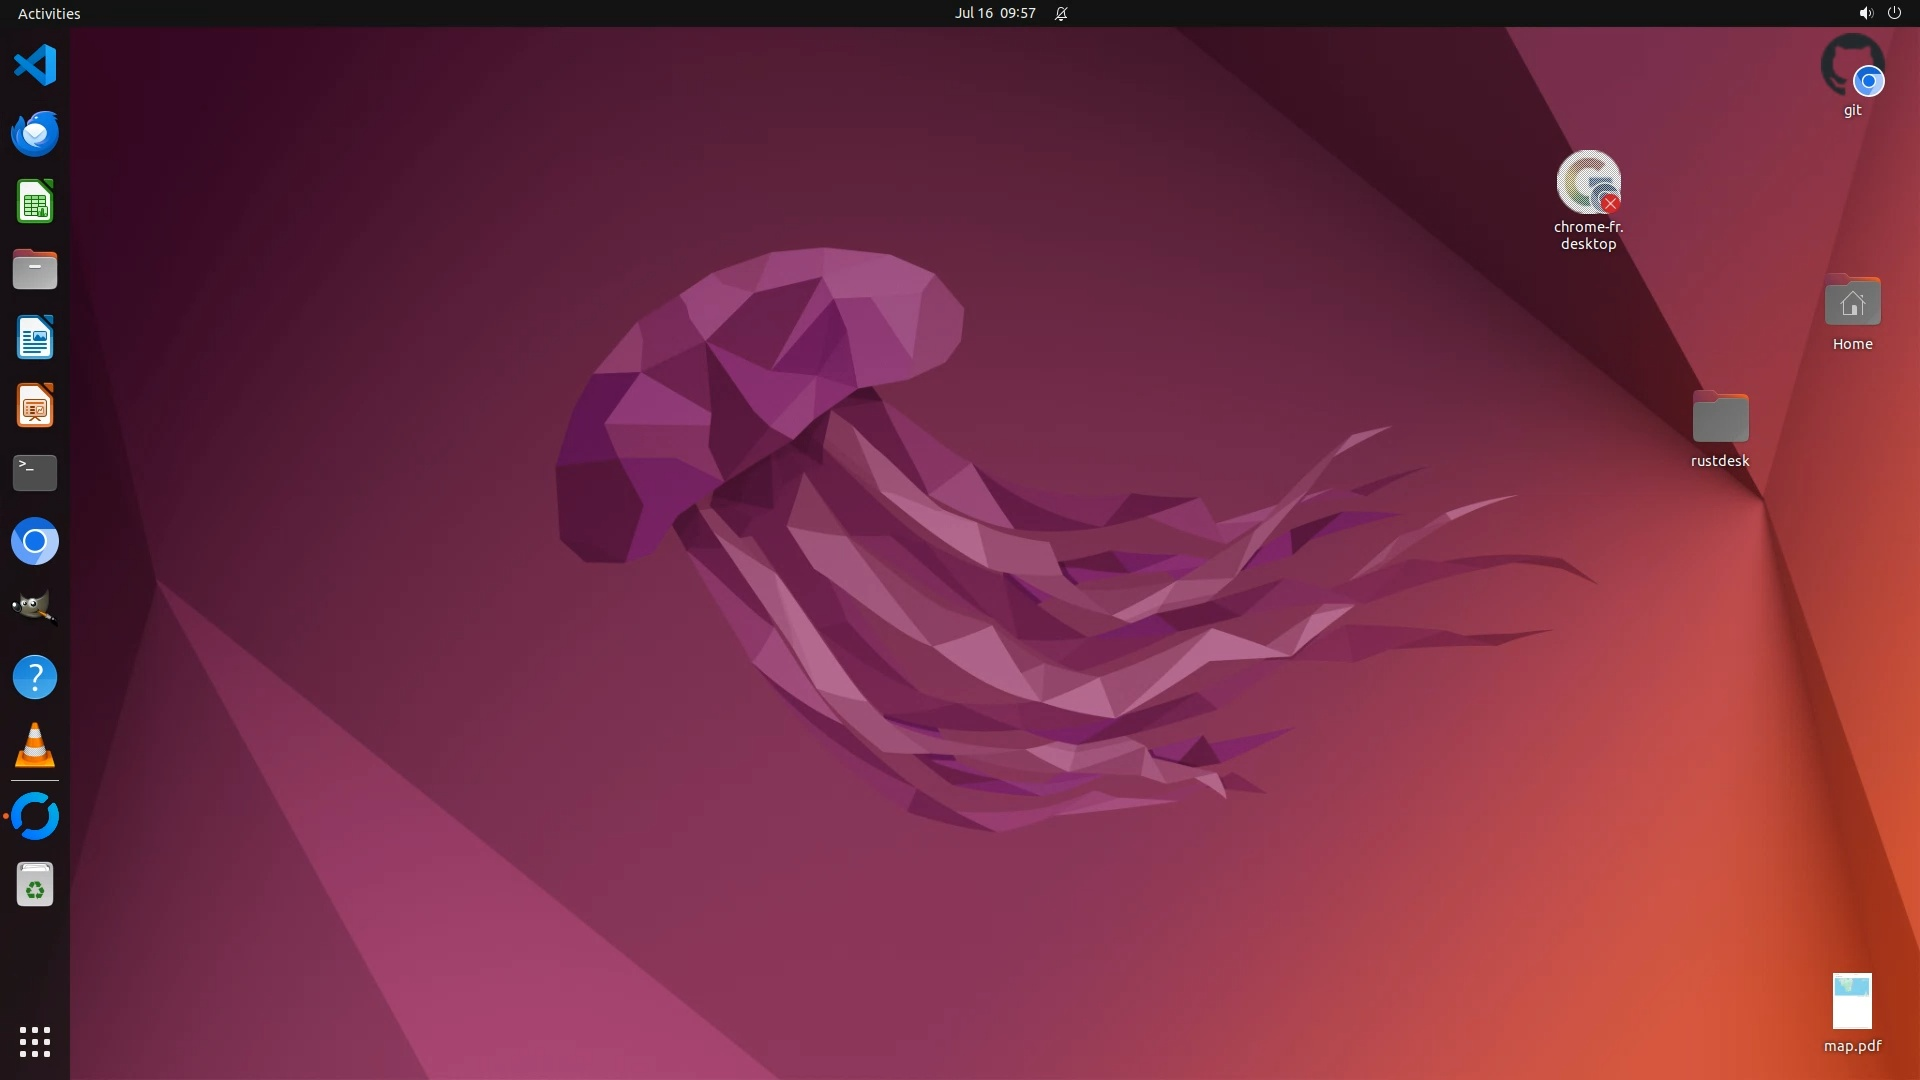Open the Trash from dock
Screen dimensions: 1920x1080
tap(35, 885)
